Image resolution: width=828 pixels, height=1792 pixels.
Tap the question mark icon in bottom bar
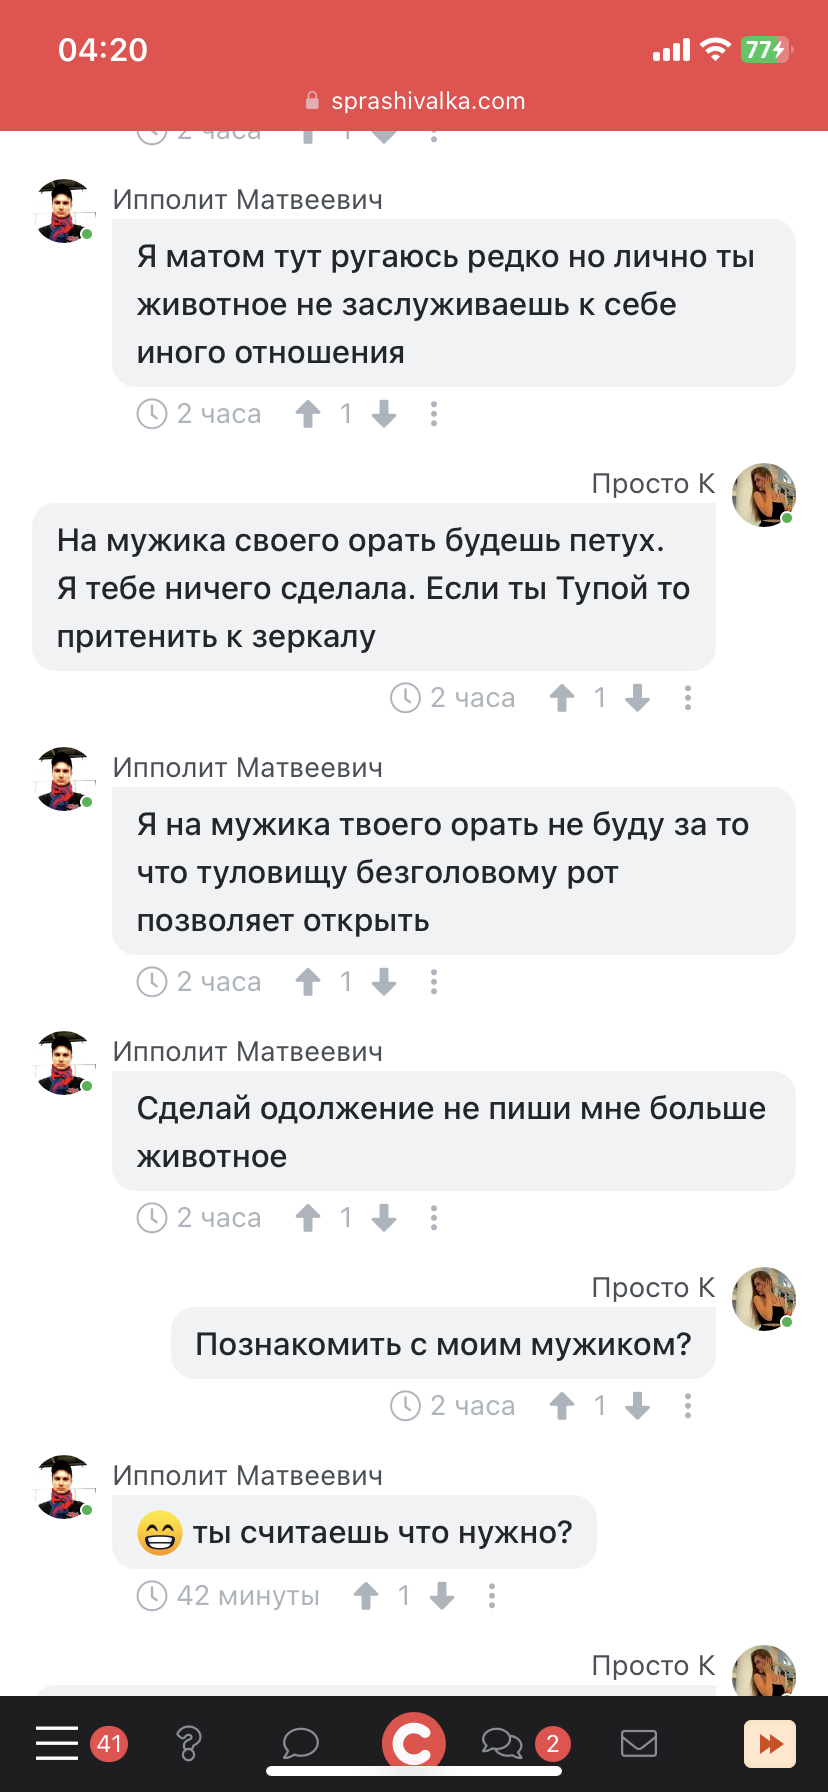[188, 1744]
